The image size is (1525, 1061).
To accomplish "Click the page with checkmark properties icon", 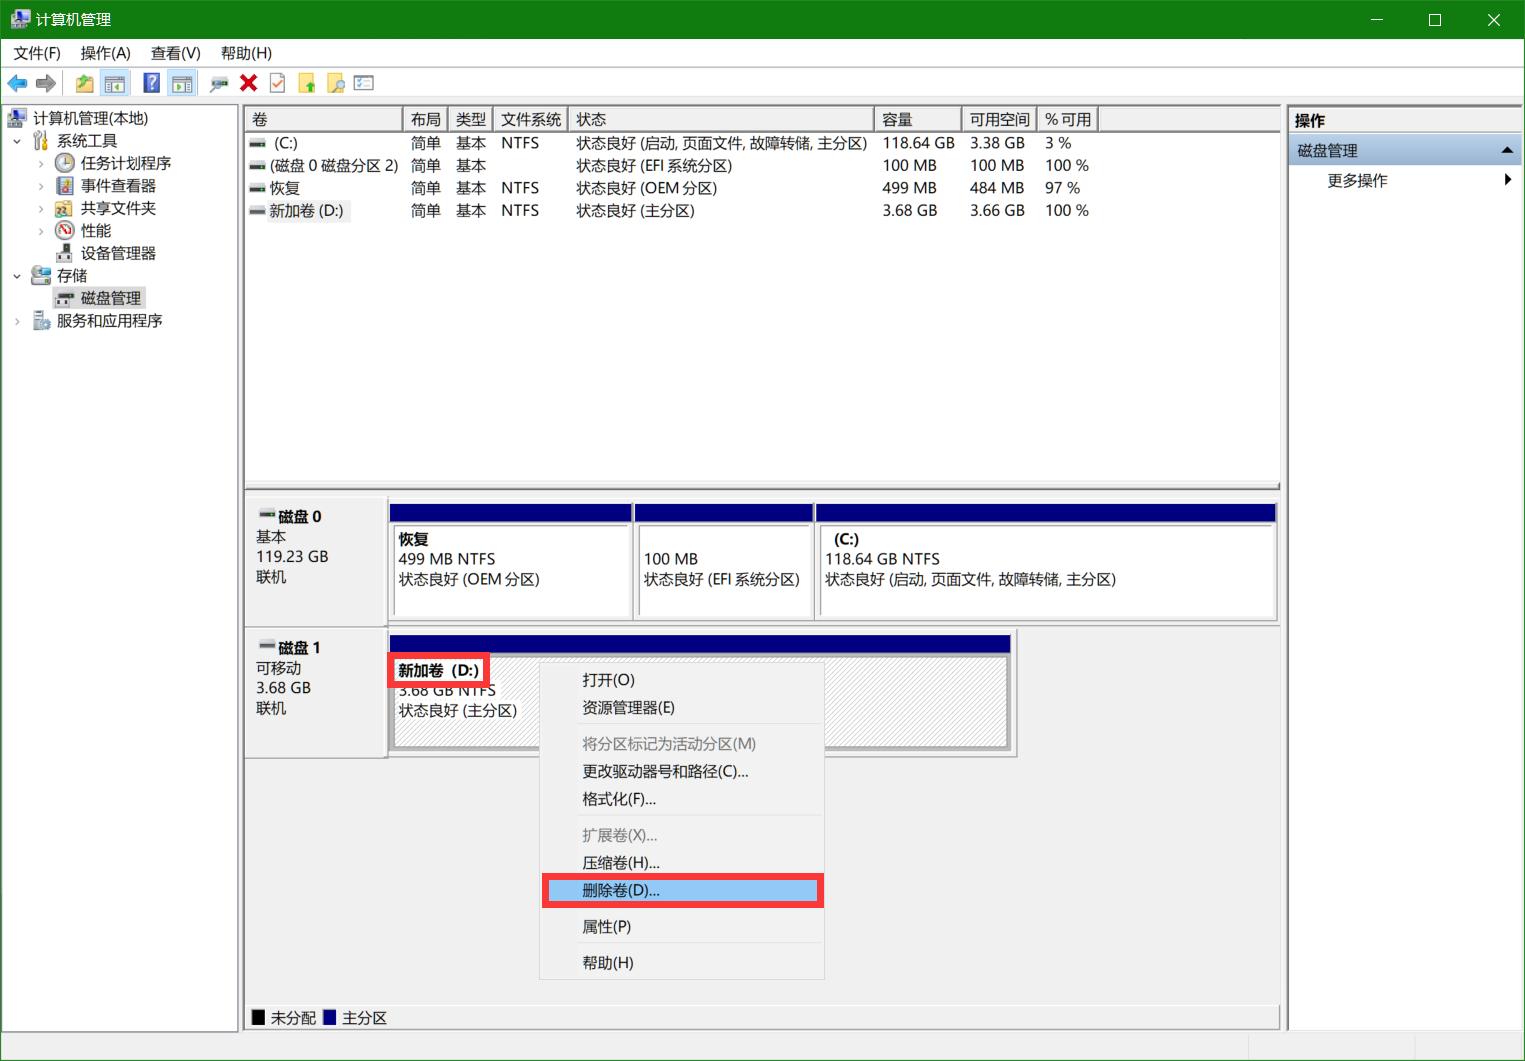I will [278, 83].
